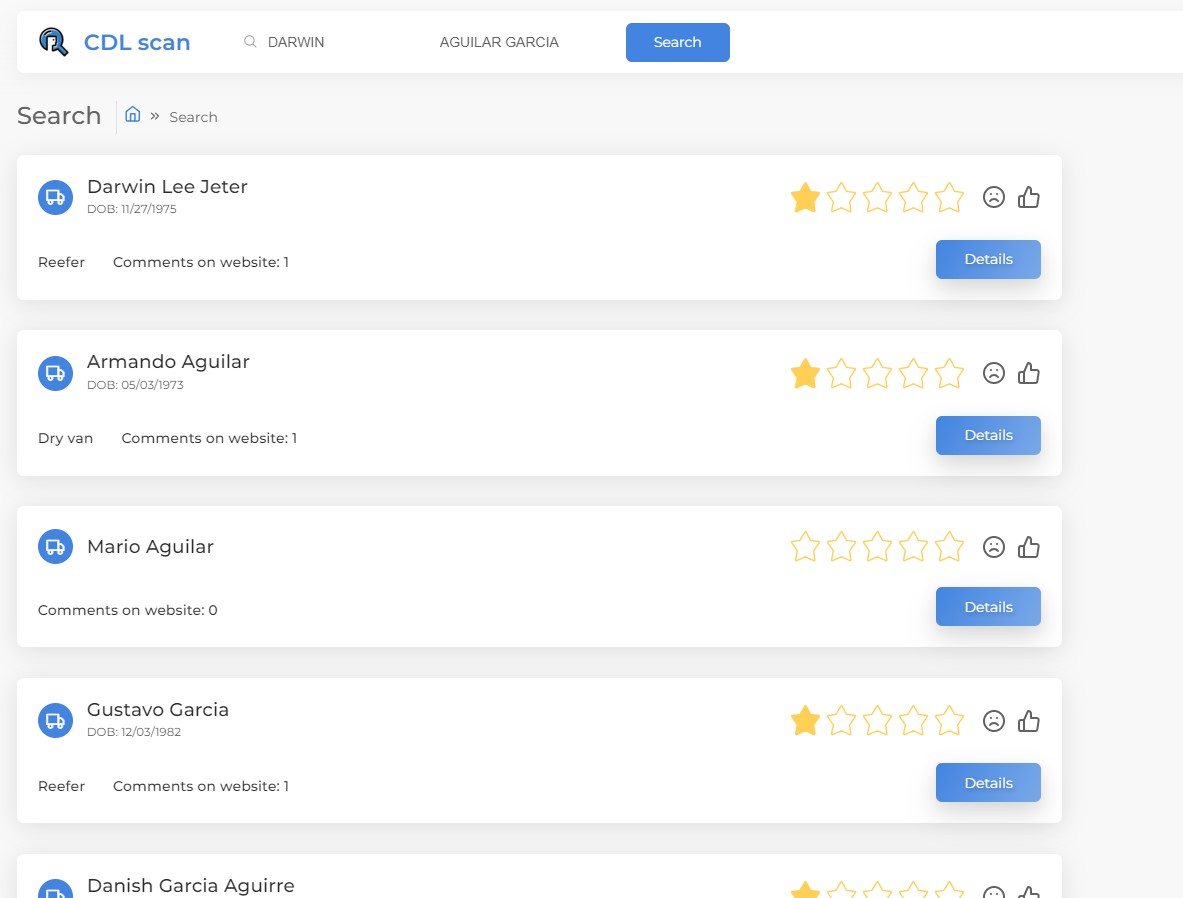Click sad face icon for Gustavo Garcia
The height and width of the screenshot is (898, 1183).
click(994, 721)
